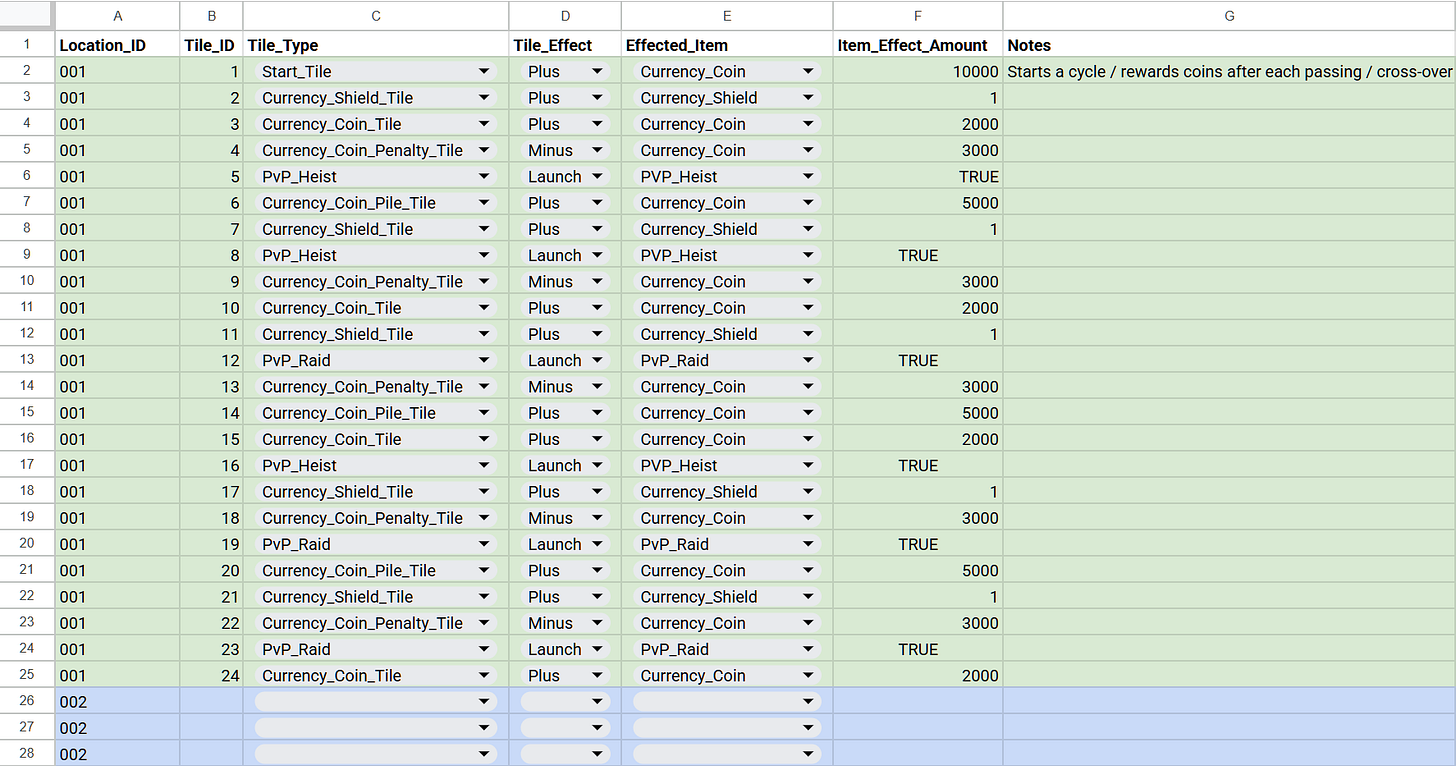The height and width of the screenshot is (766, 1456).
Task: Open empty Tile_Effect dropdown in row 27
Action: pyautogui.click(x=597, y=728)
